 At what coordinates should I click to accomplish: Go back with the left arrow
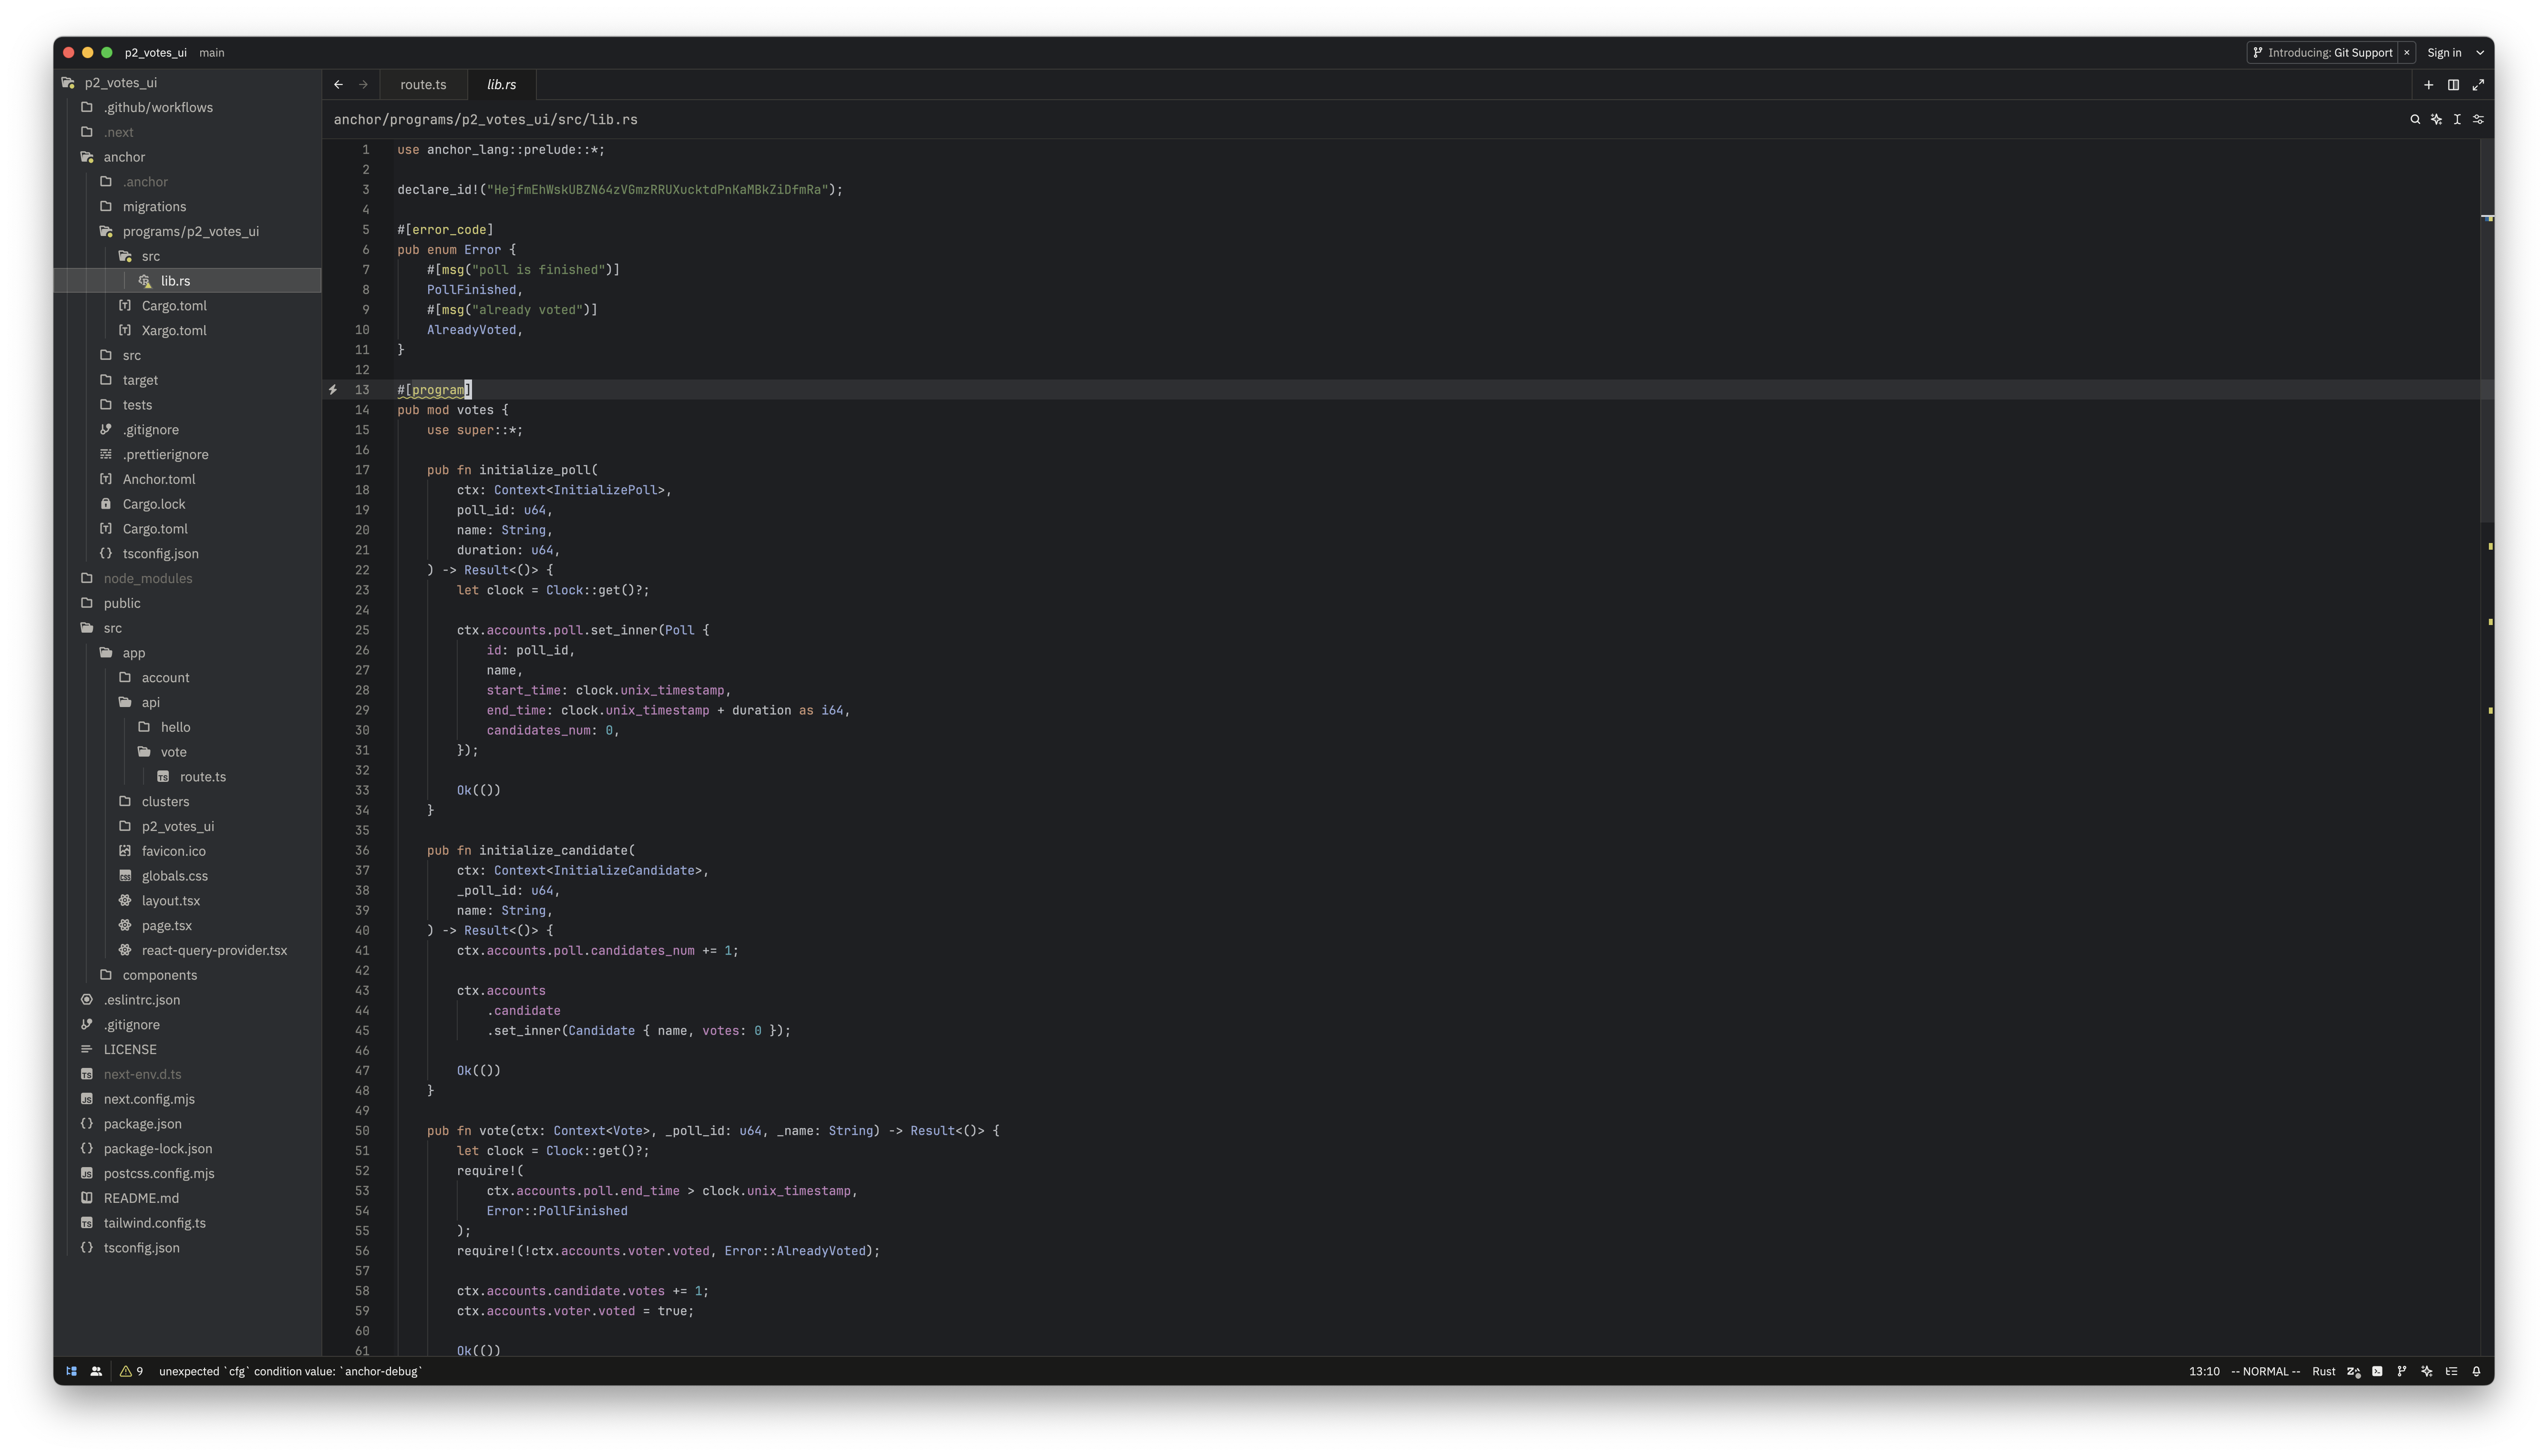[x=338, y=85]
